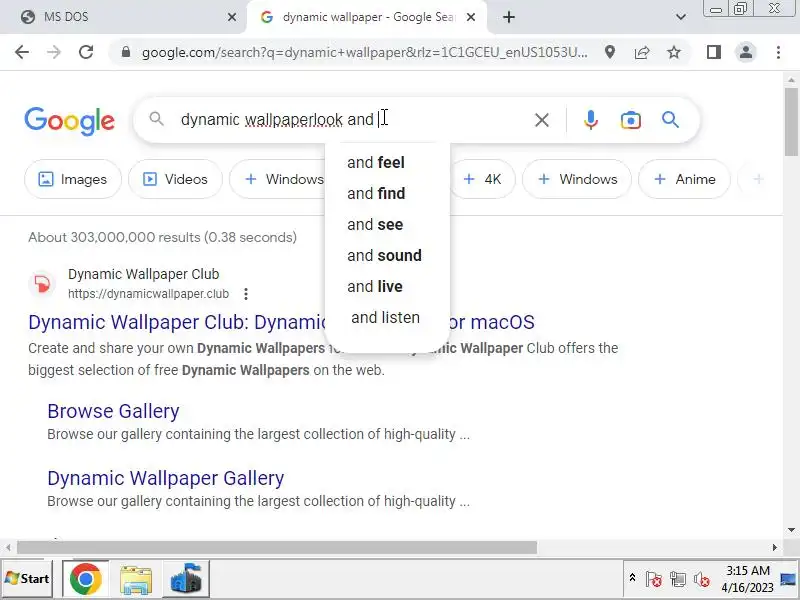Viewport: 800px width, 600px height.
Task: Open a new browser tab
Action: (509, 17)
